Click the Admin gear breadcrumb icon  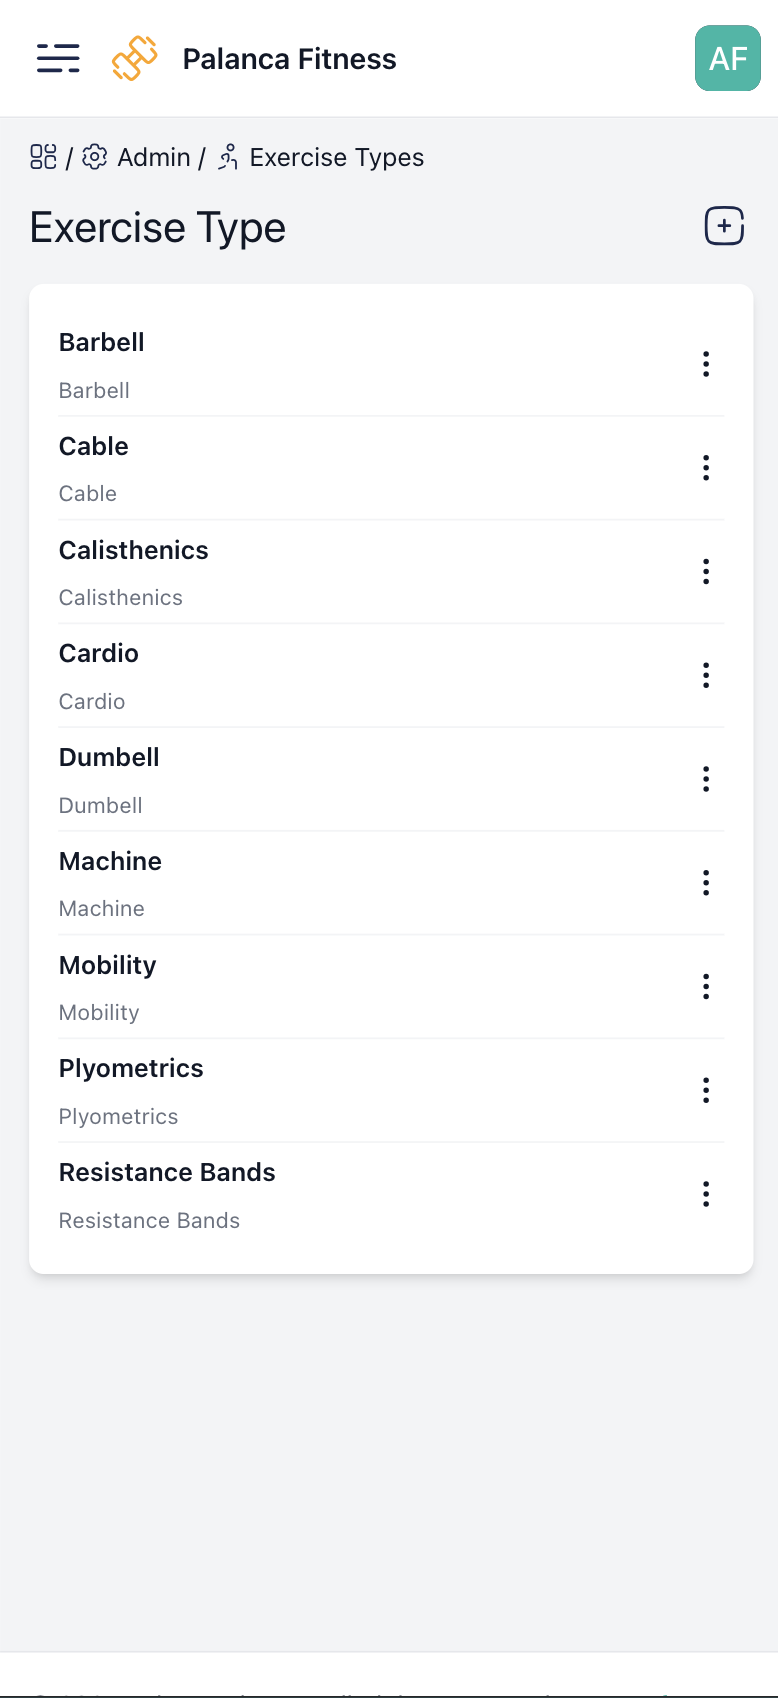click(95, 157)
